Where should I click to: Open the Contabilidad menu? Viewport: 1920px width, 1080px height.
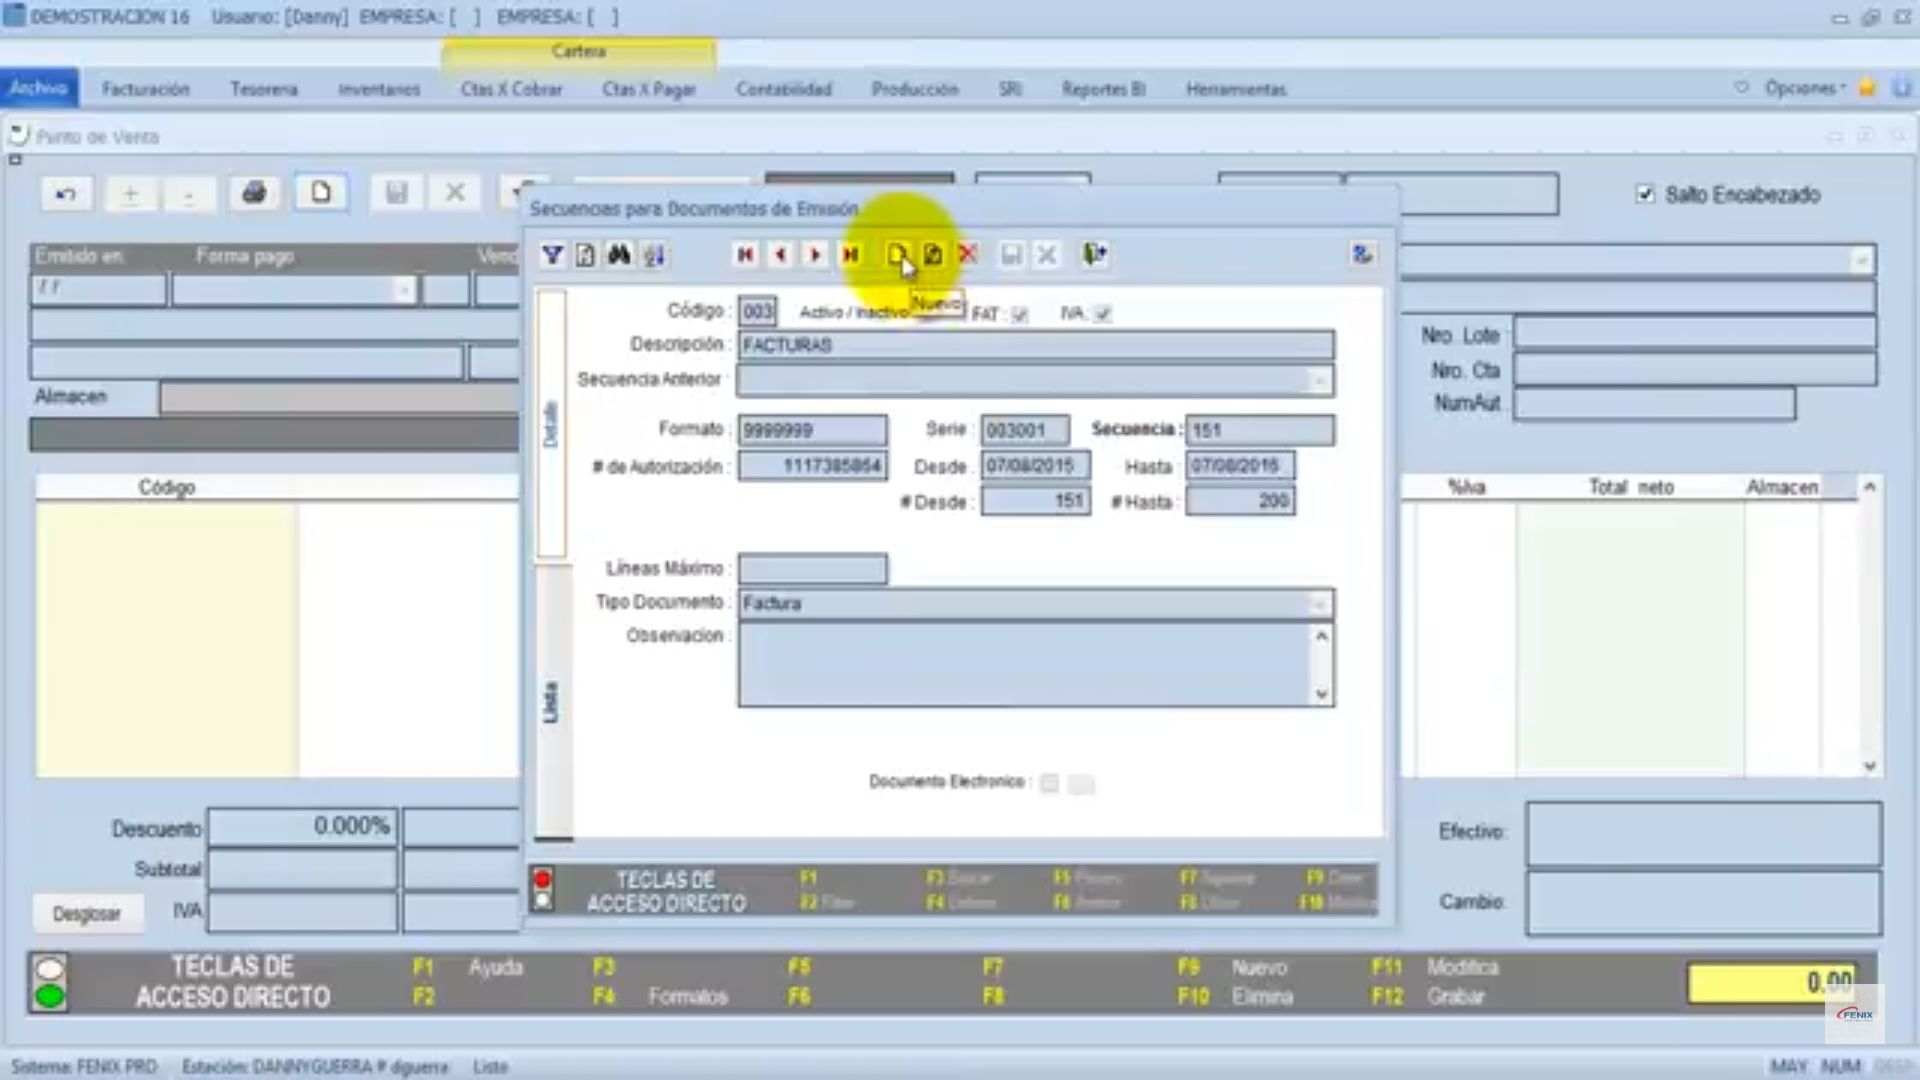pyautogui.click(x=785, y=89)
